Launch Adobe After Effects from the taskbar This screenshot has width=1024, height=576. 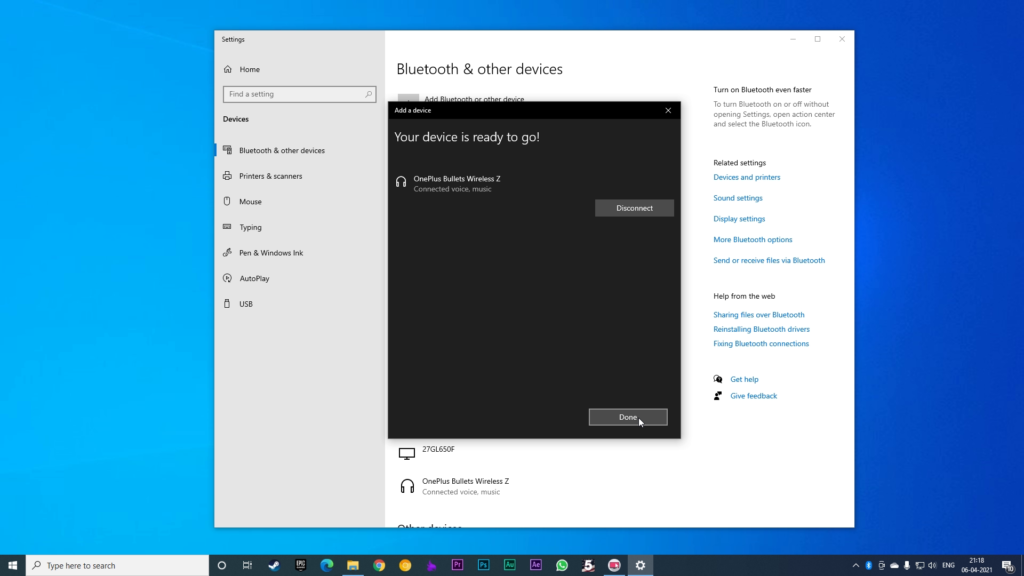[536, 565]
